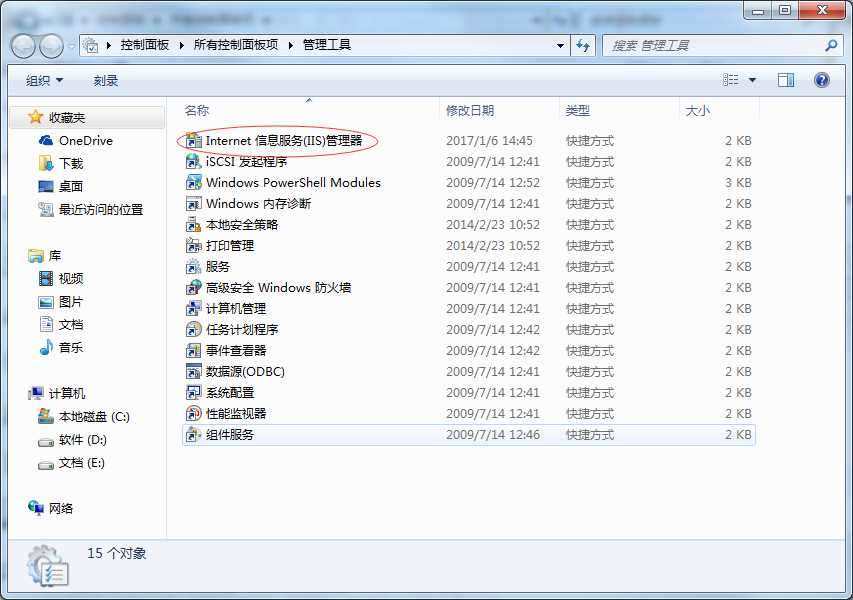Click the change view icon
The height and width of the screenshot is (600, 853).
click(731, 81)
